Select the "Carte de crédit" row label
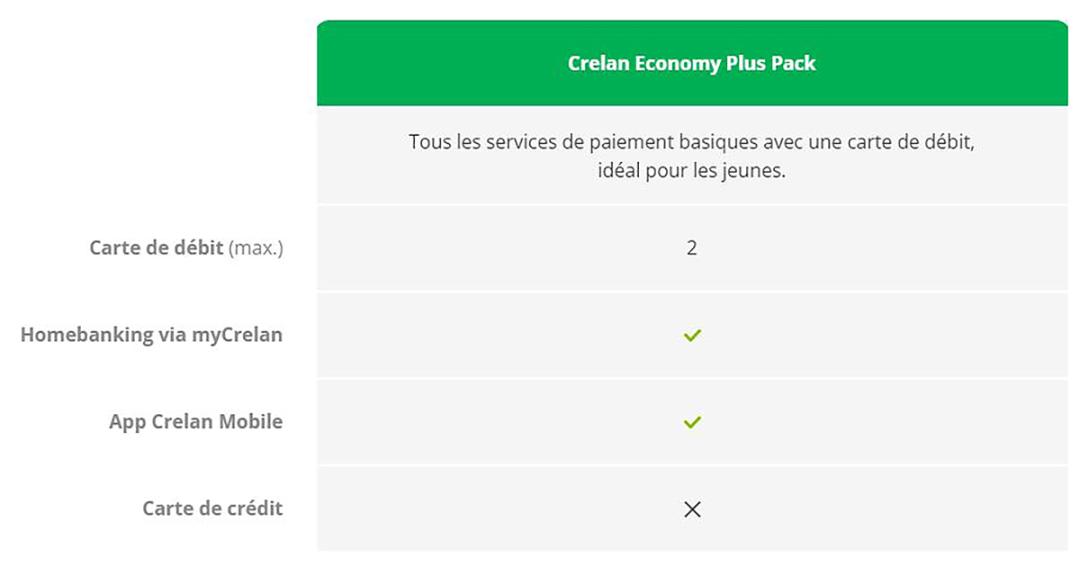The height and width of the screenshot is (576, 1080). (x=212, y=508)
